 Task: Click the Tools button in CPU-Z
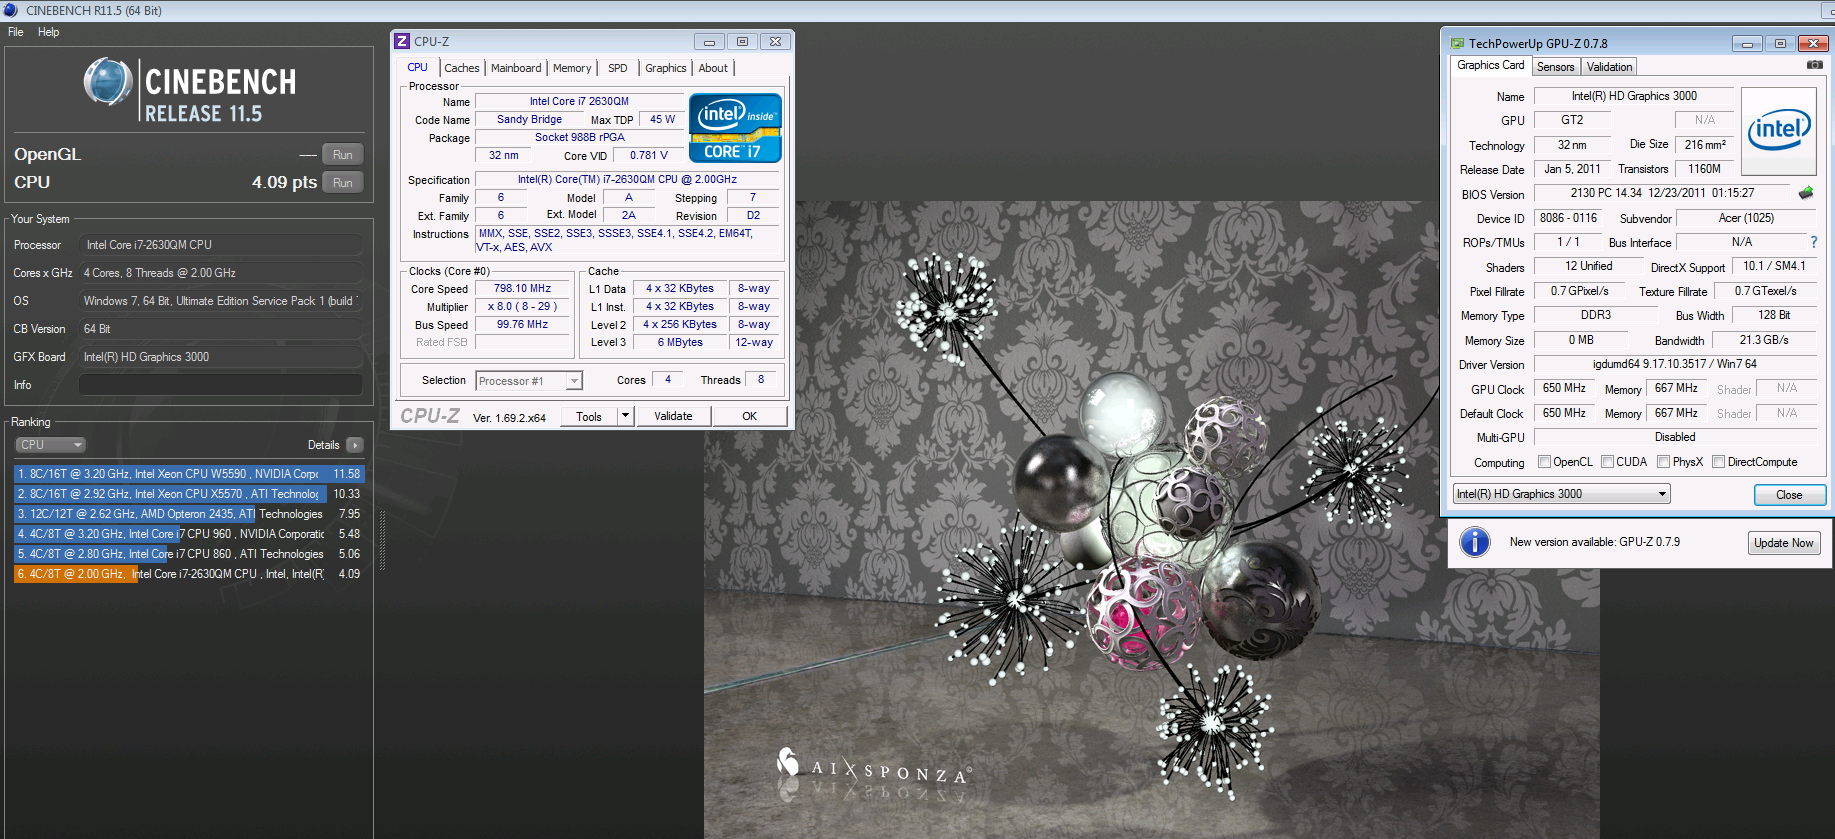pos(589,416)
